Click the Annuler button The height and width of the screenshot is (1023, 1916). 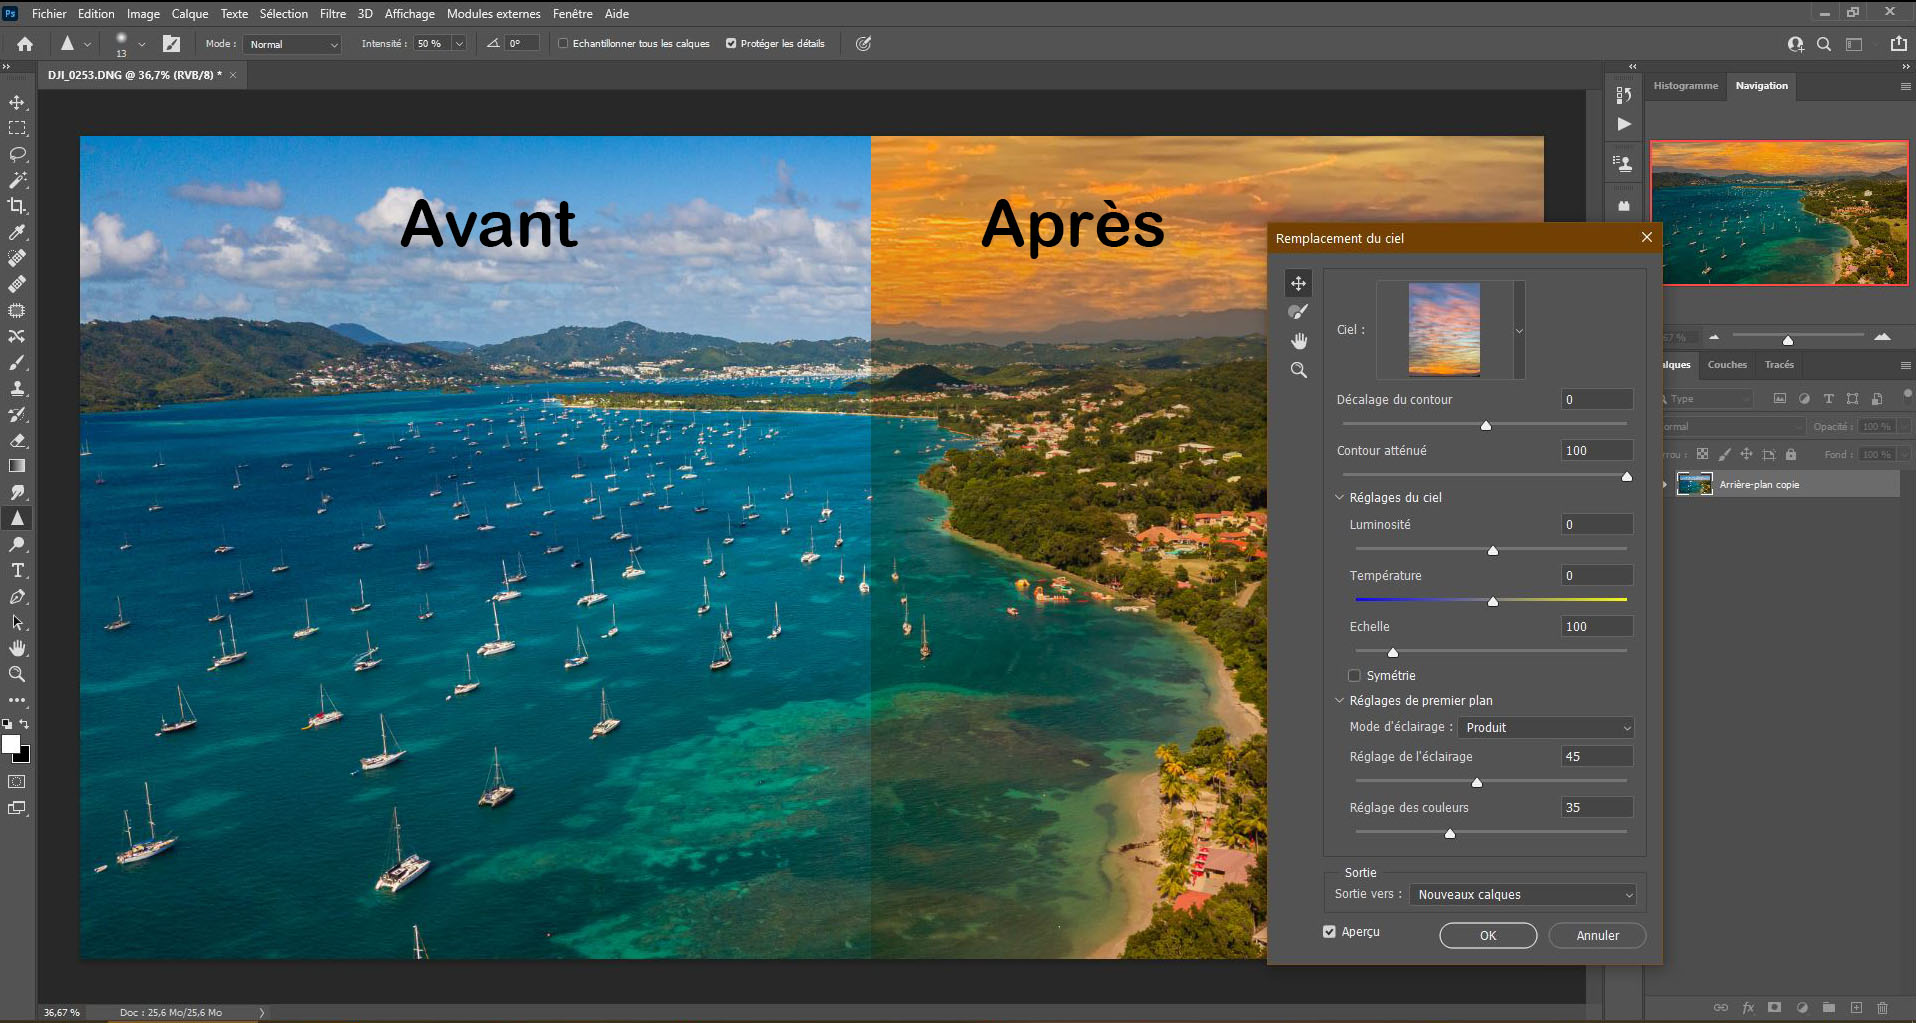point(1597,936)
